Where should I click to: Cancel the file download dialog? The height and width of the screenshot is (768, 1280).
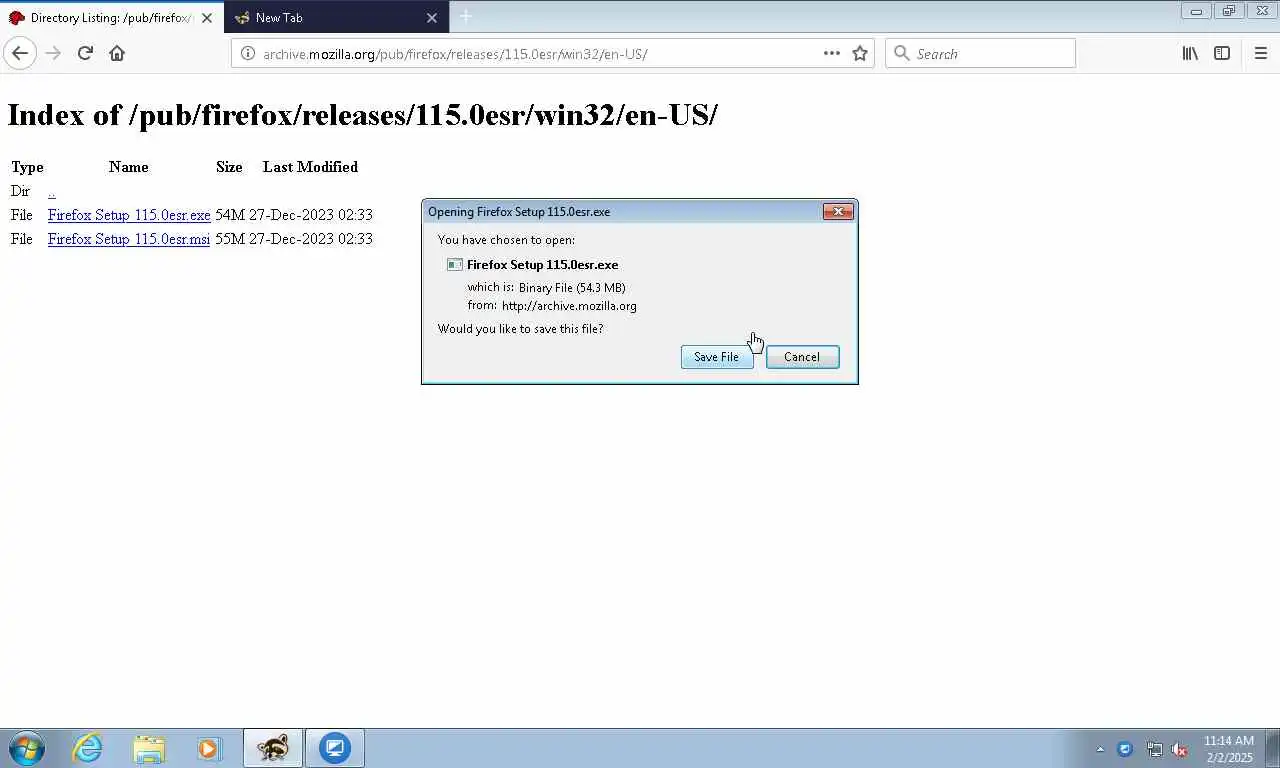802,357
